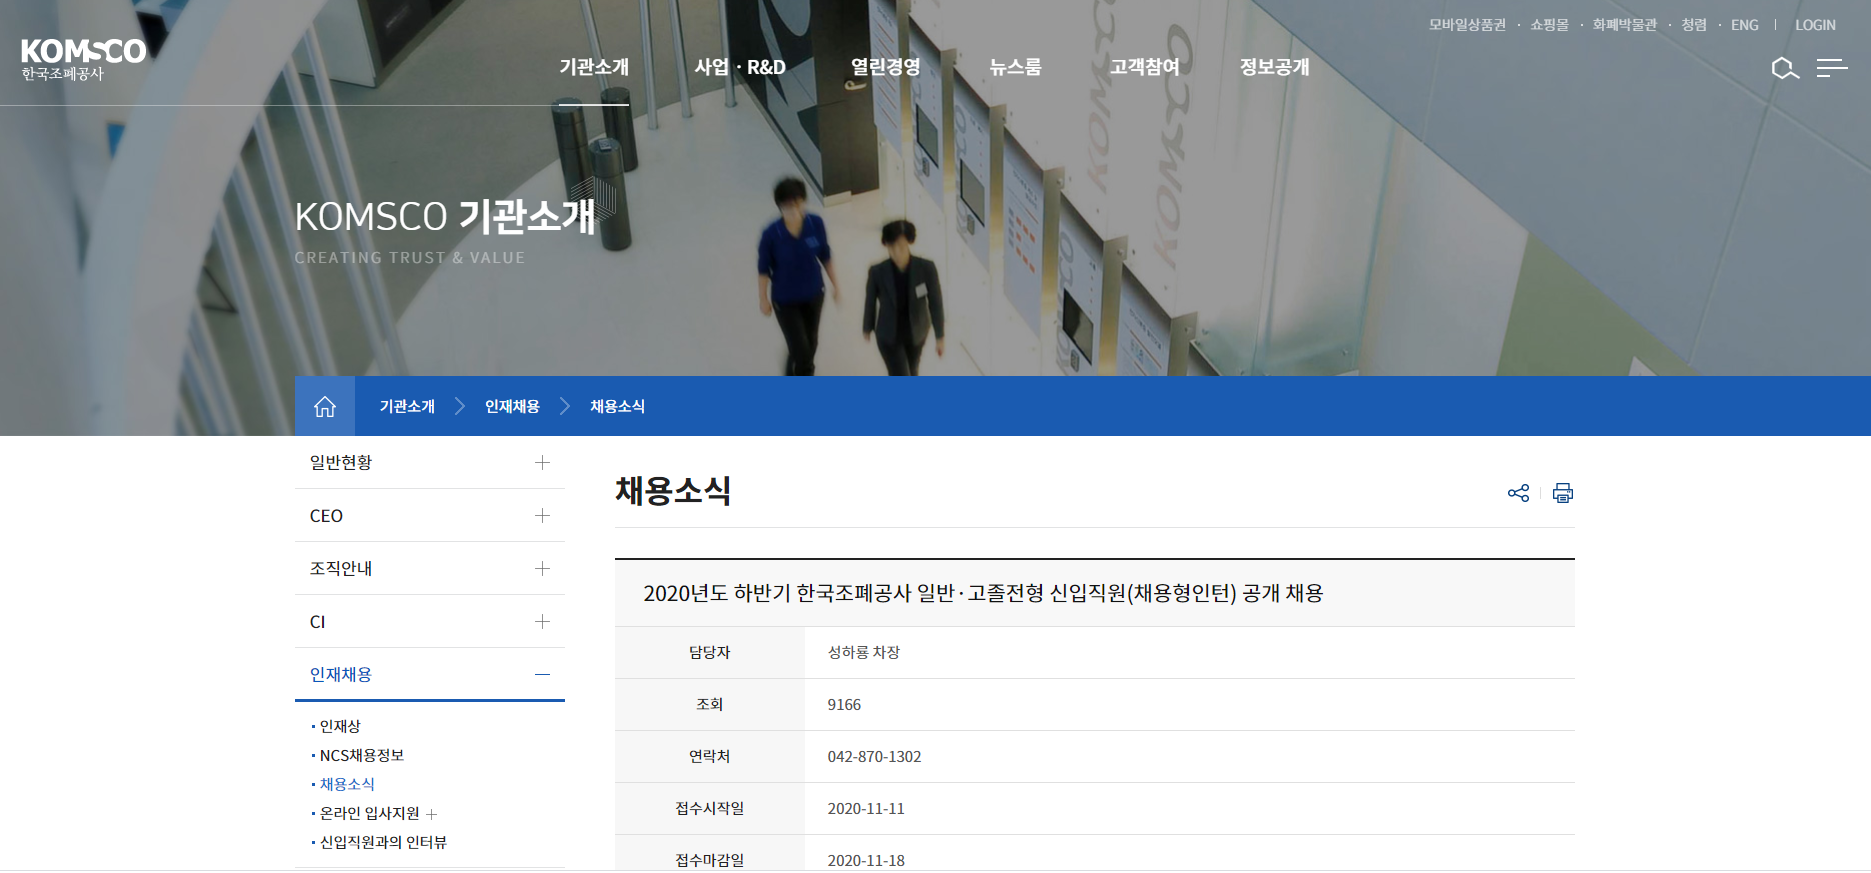Click the start date 2020-11-11

(866, 808)
